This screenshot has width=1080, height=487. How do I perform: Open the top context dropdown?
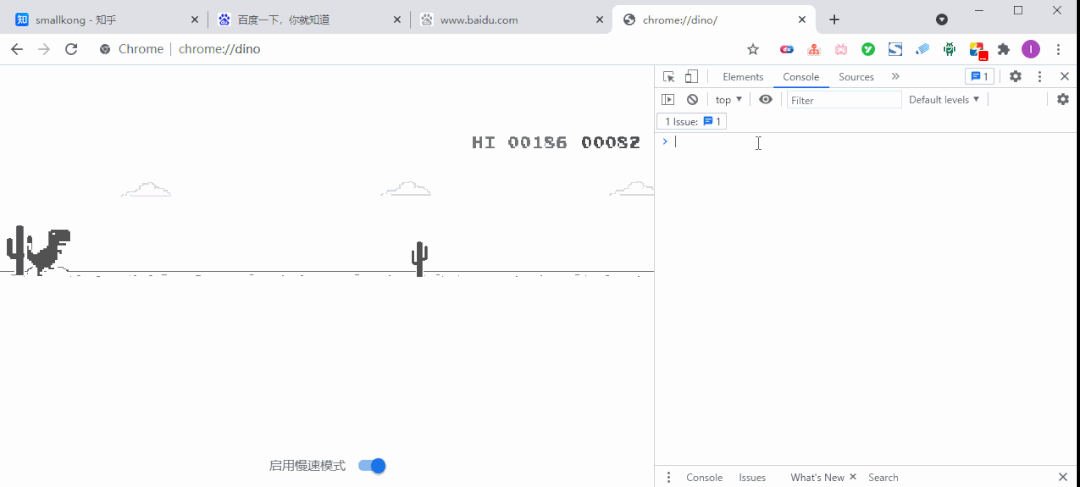coord(729,100)
